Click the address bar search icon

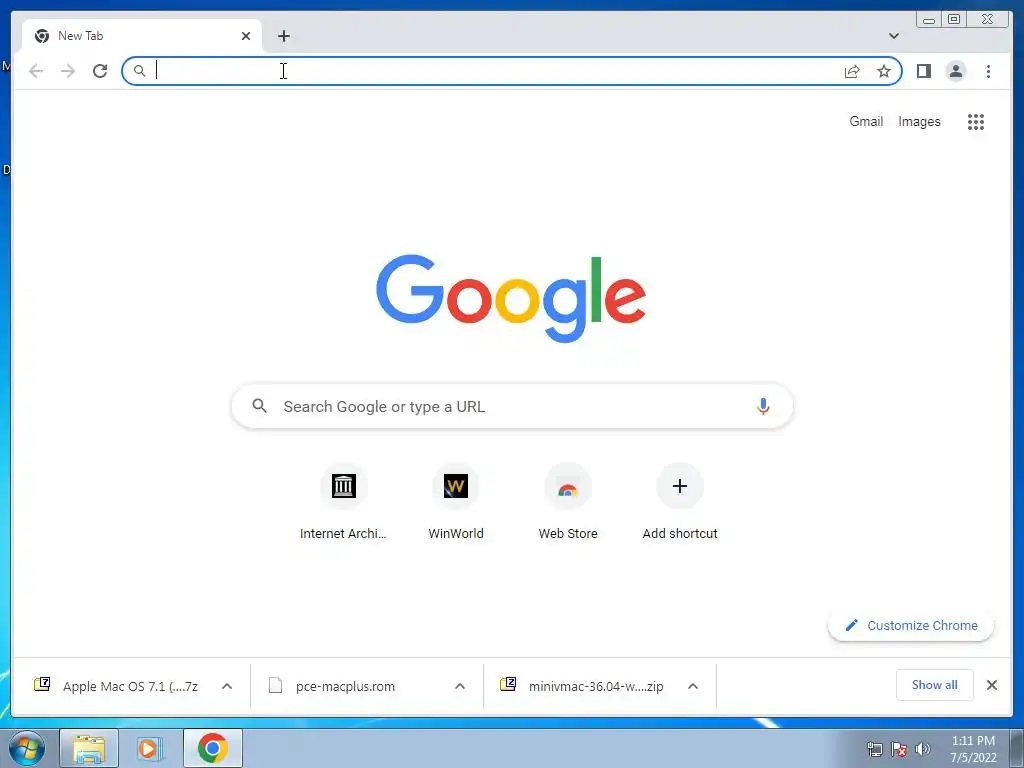tap(139, 71)
